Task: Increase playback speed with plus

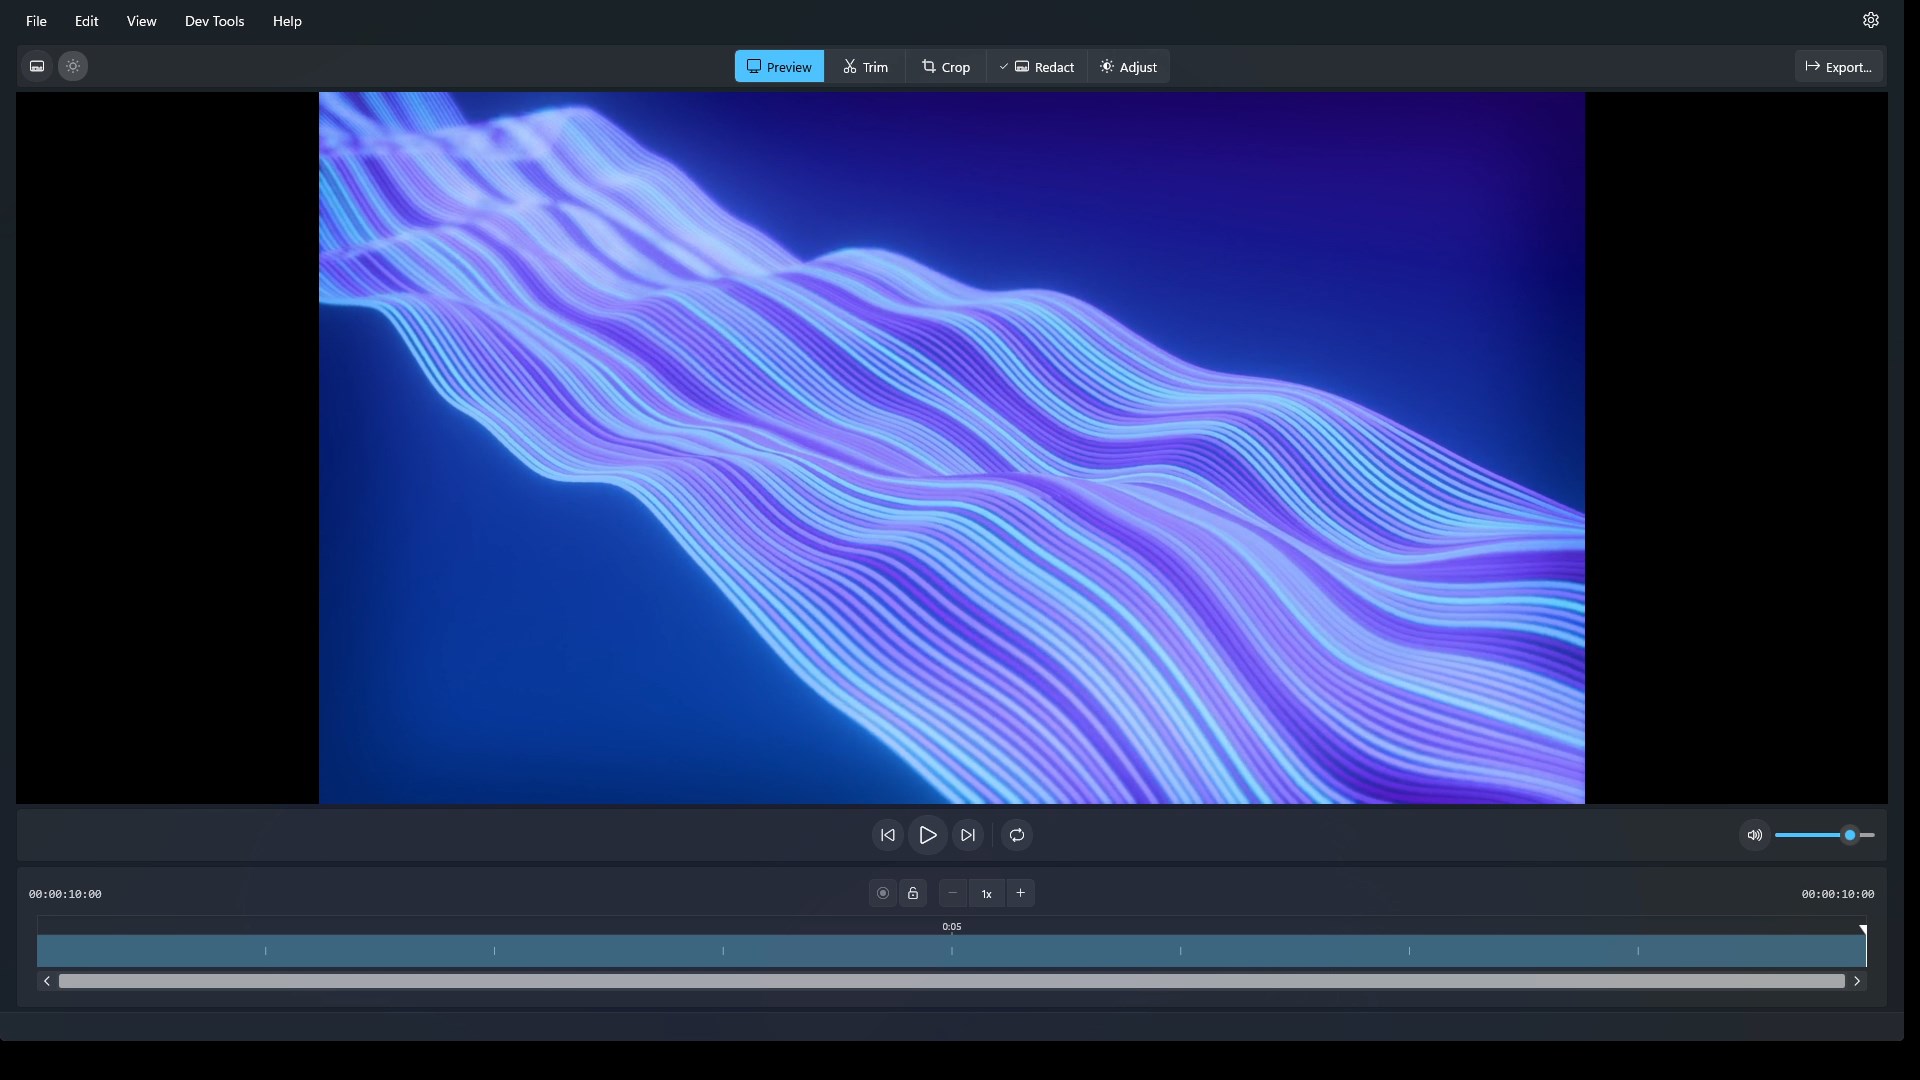Action: [1020, 893]
